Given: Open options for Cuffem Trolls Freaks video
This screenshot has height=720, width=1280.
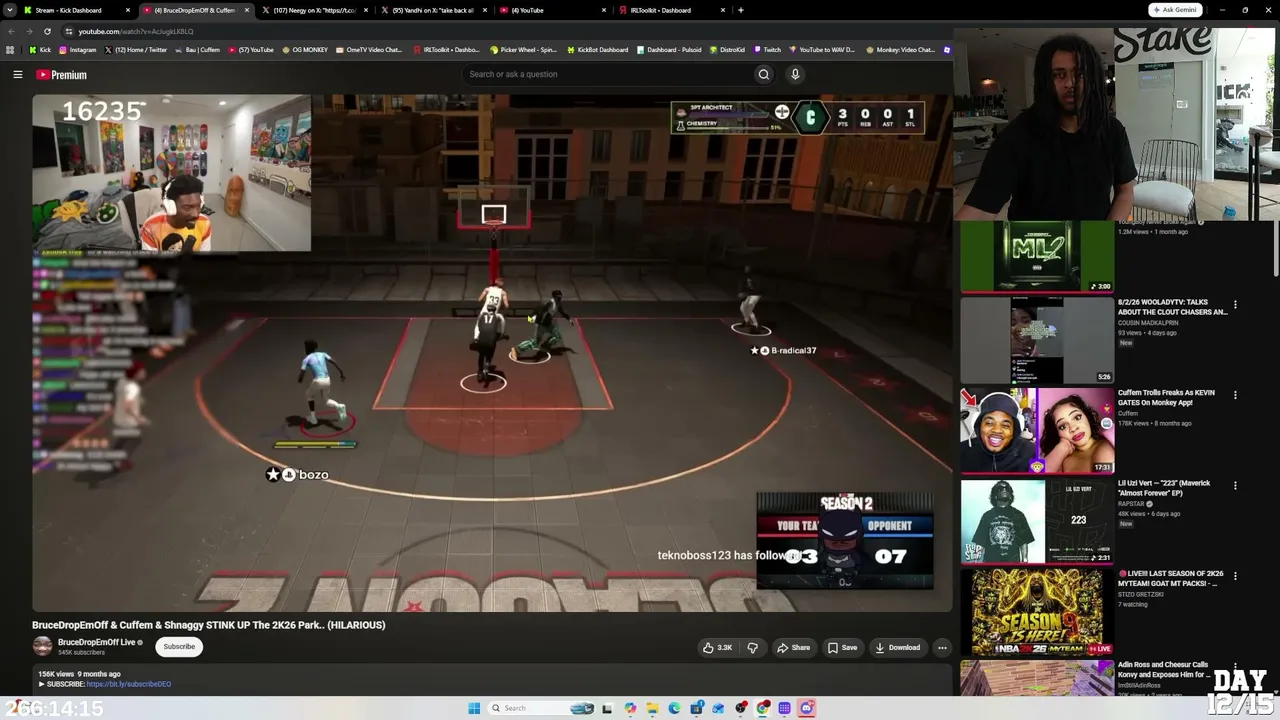Looking at the screenshot, I should 1235,395.
